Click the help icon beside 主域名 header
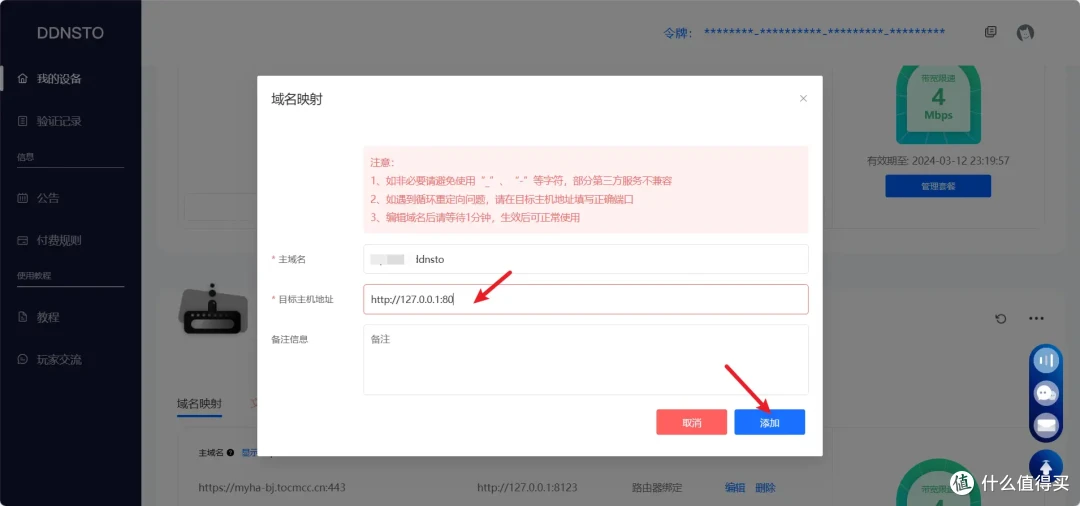Viewport: 1080px width, 506px height. (230, 453)
